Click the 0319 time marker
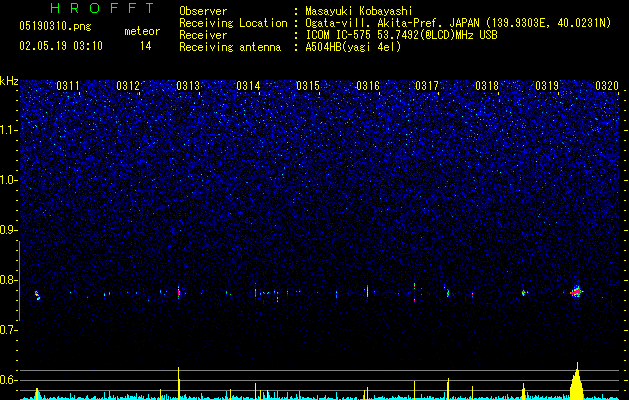The image size is (629, 400). [x=547, y=86]
